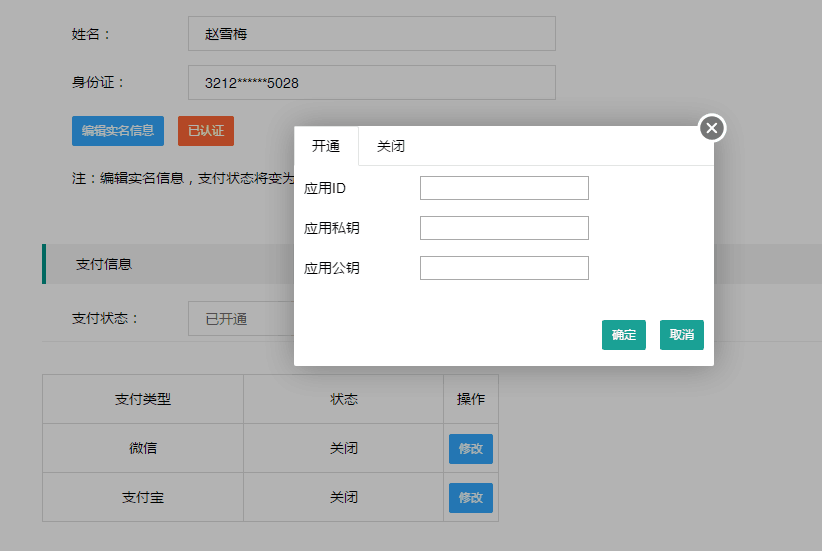The height and width of the screenshot is (551, 822).
Task: Switch to the 关闭 tab
Action: point(391,146)
